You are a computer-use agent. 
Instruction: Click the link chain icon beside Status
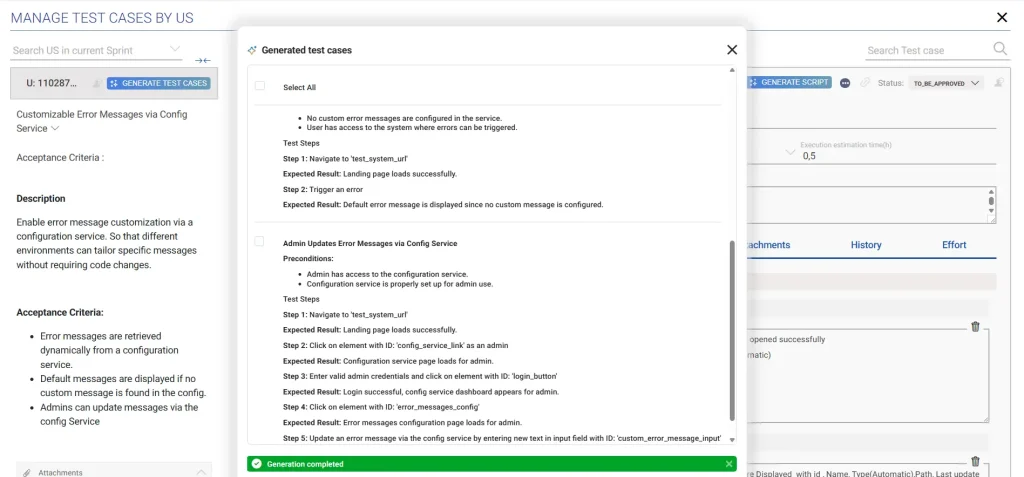coord(865,83)
